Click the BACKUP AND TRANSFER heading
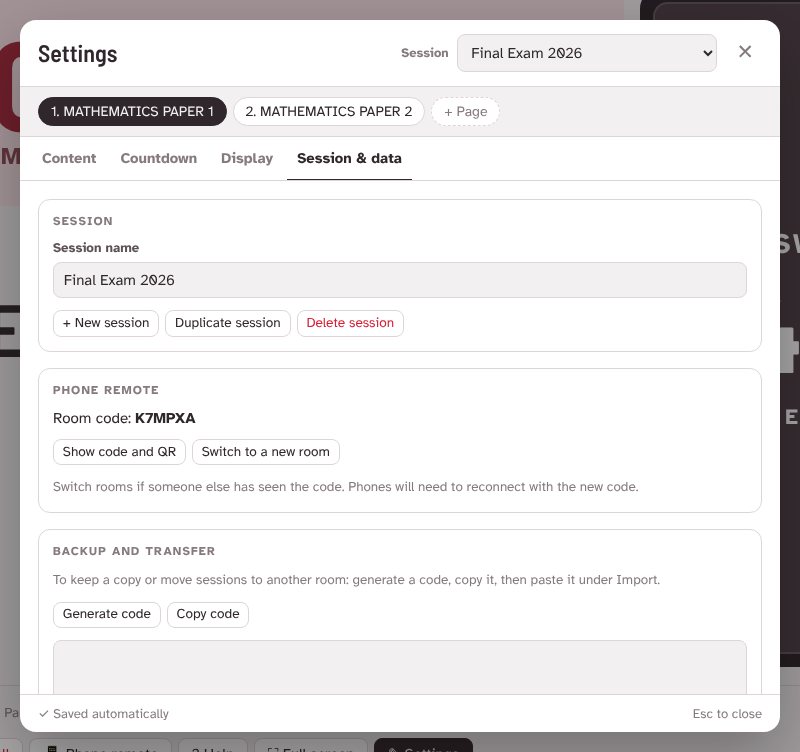 coord(134,552)
